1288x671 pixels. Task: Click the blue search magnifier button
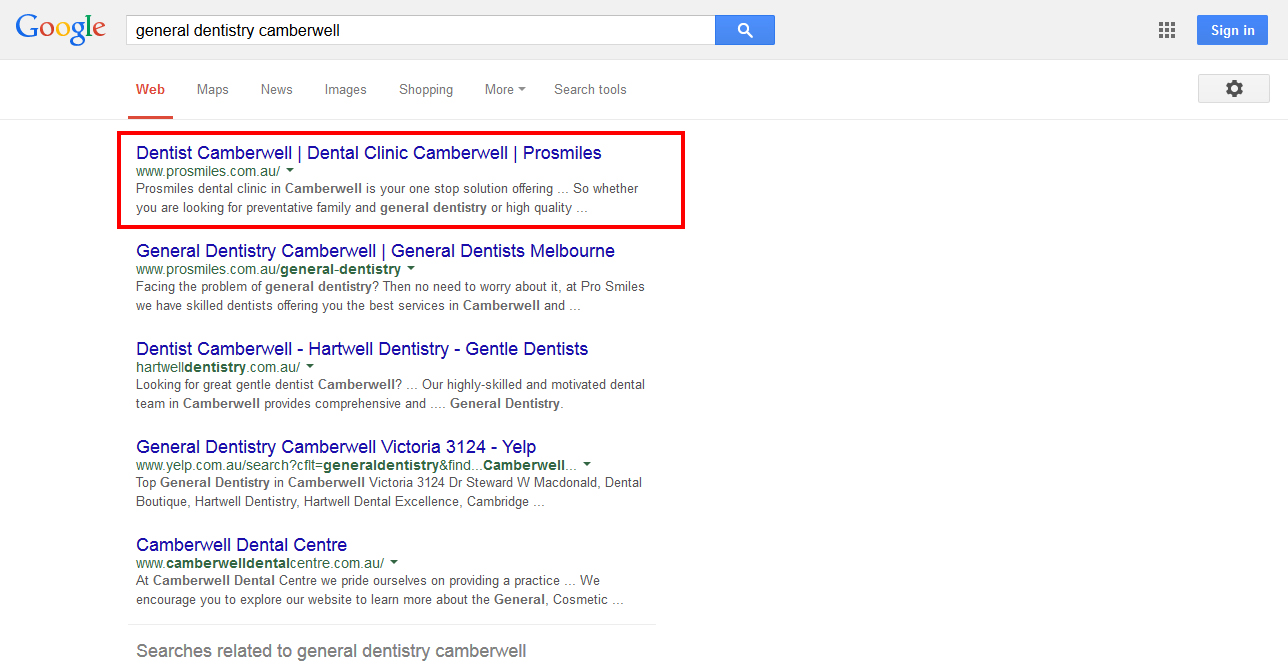point(745,30)
